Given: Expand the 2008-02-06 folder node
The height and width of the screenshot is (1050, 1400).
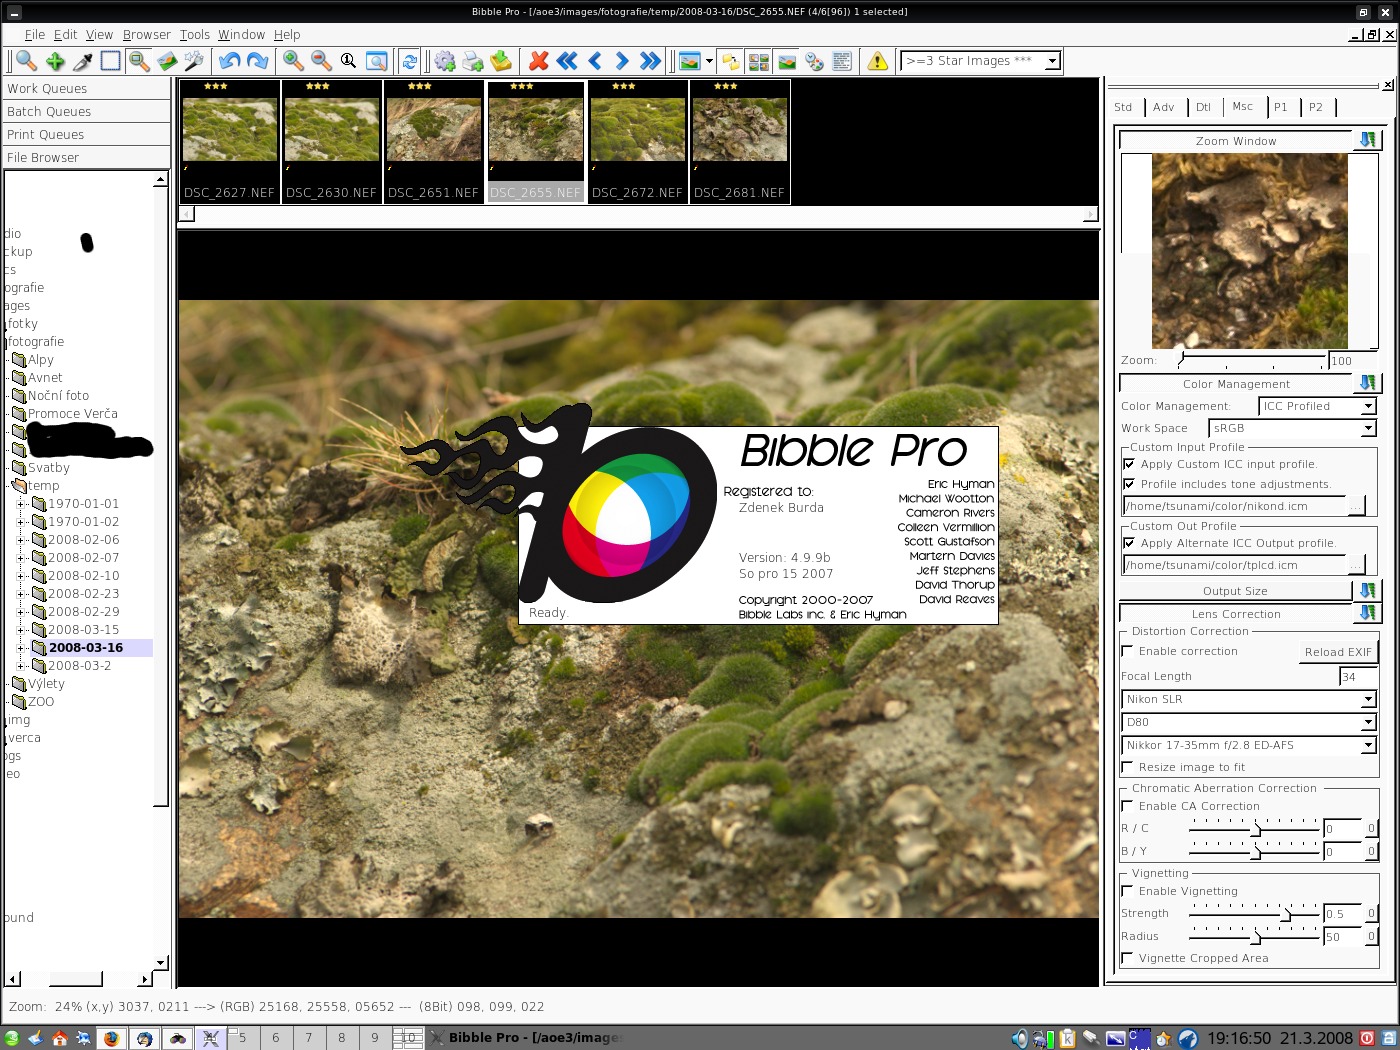Looking at the screenshot, I should [22, 540].
